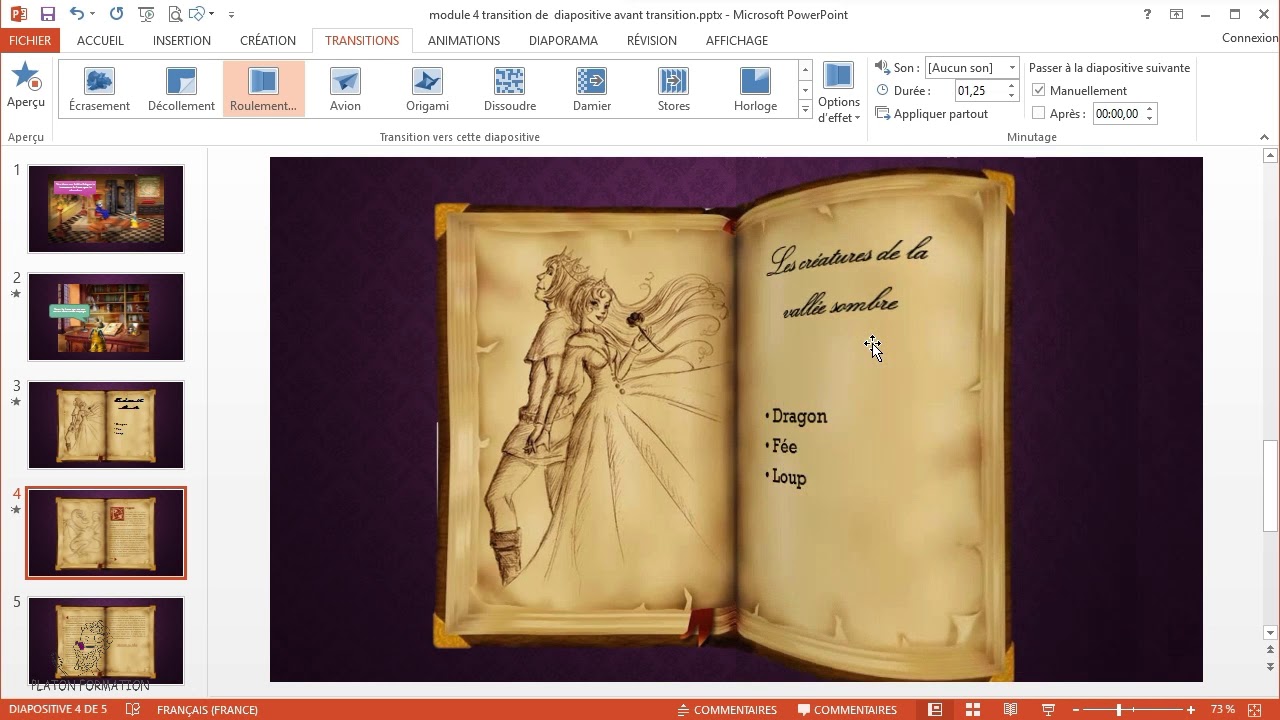1280x720 pixels.
Task: Open the FICHIER menu
Action: (30, 41)
